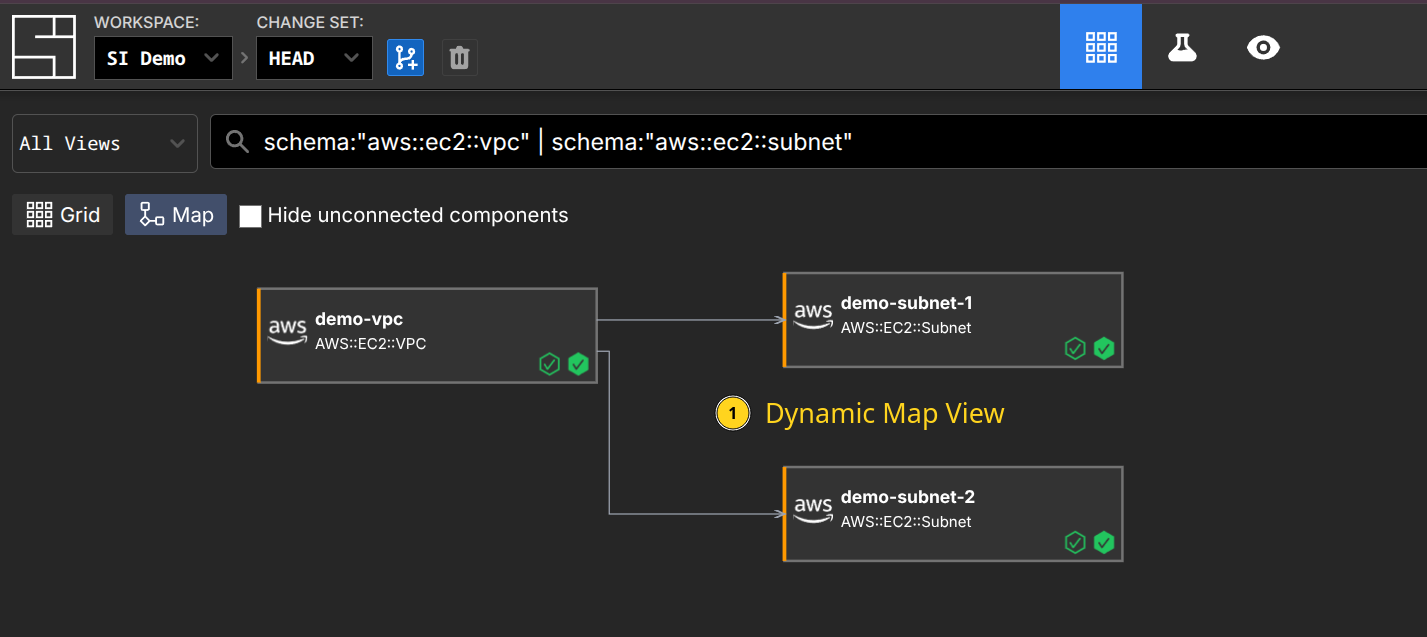Expand the All Views dropdown

pyautogui.click(x=104, y=143)
